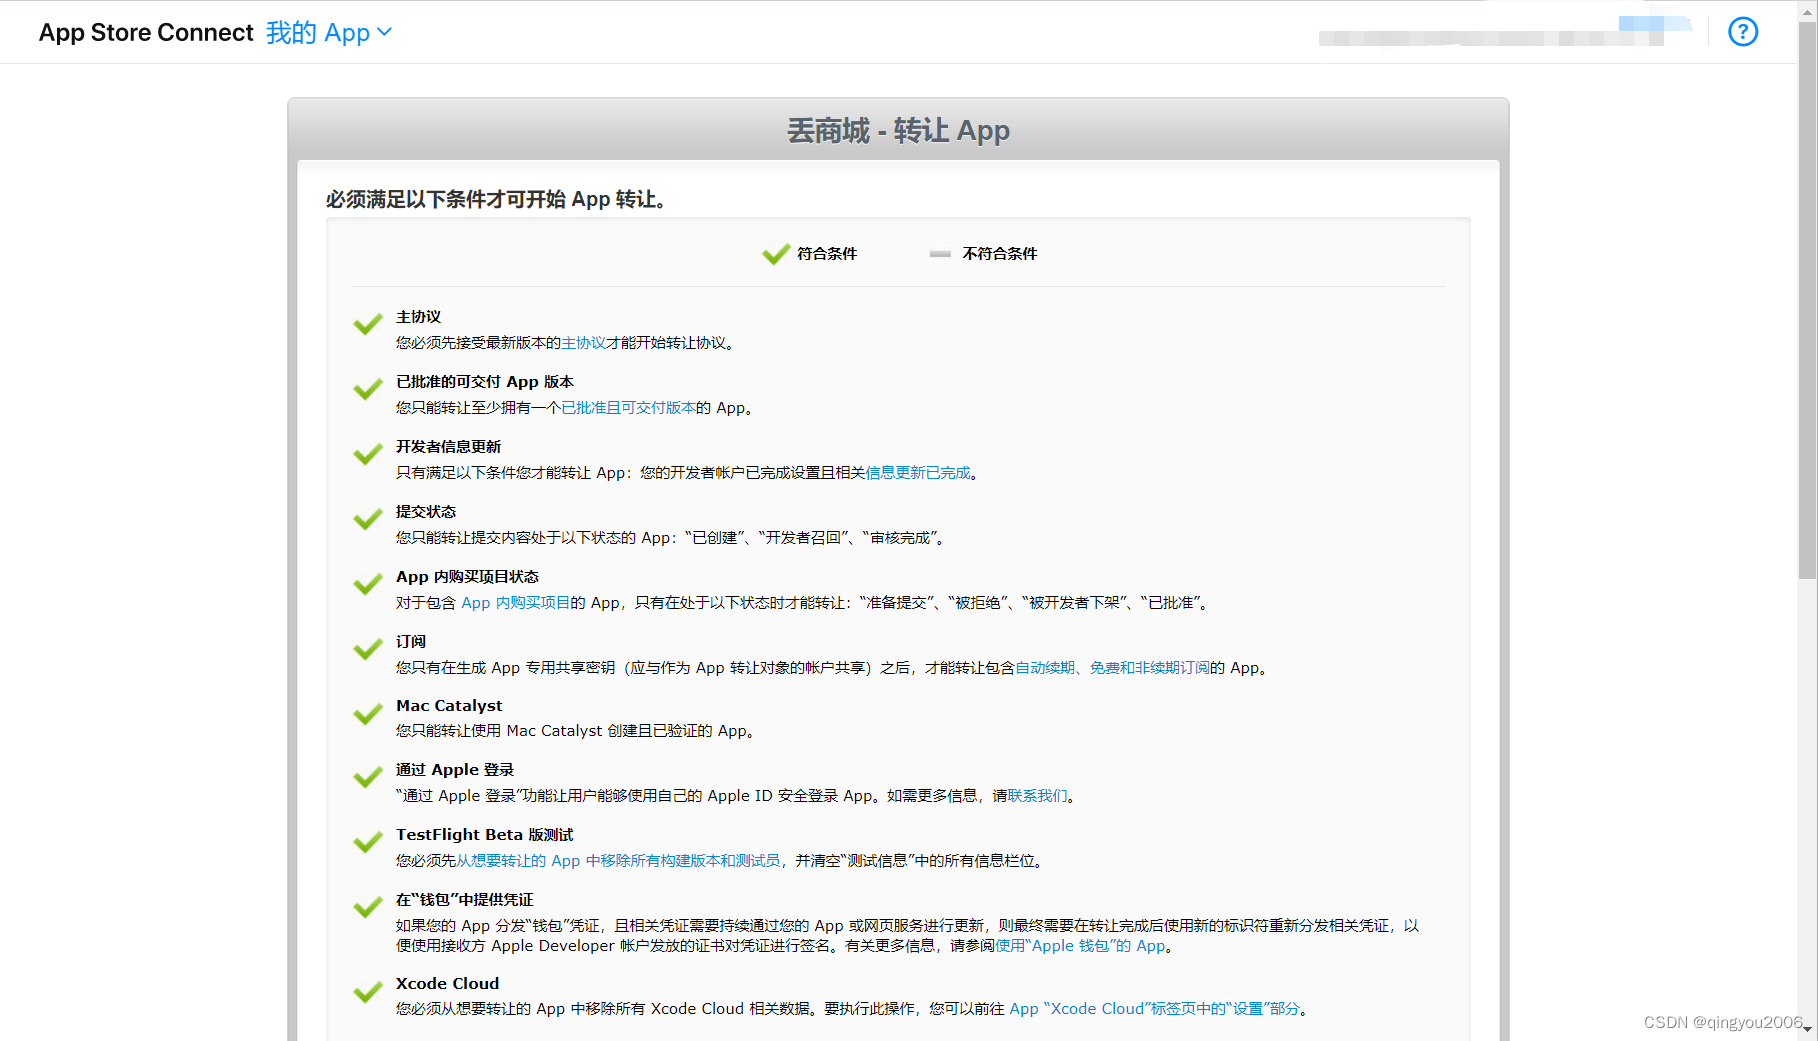Image resolution: width=1818 pixels, height=1041 pixels.
Task: Open the 联系我们 link
Action: [1037, 796]
